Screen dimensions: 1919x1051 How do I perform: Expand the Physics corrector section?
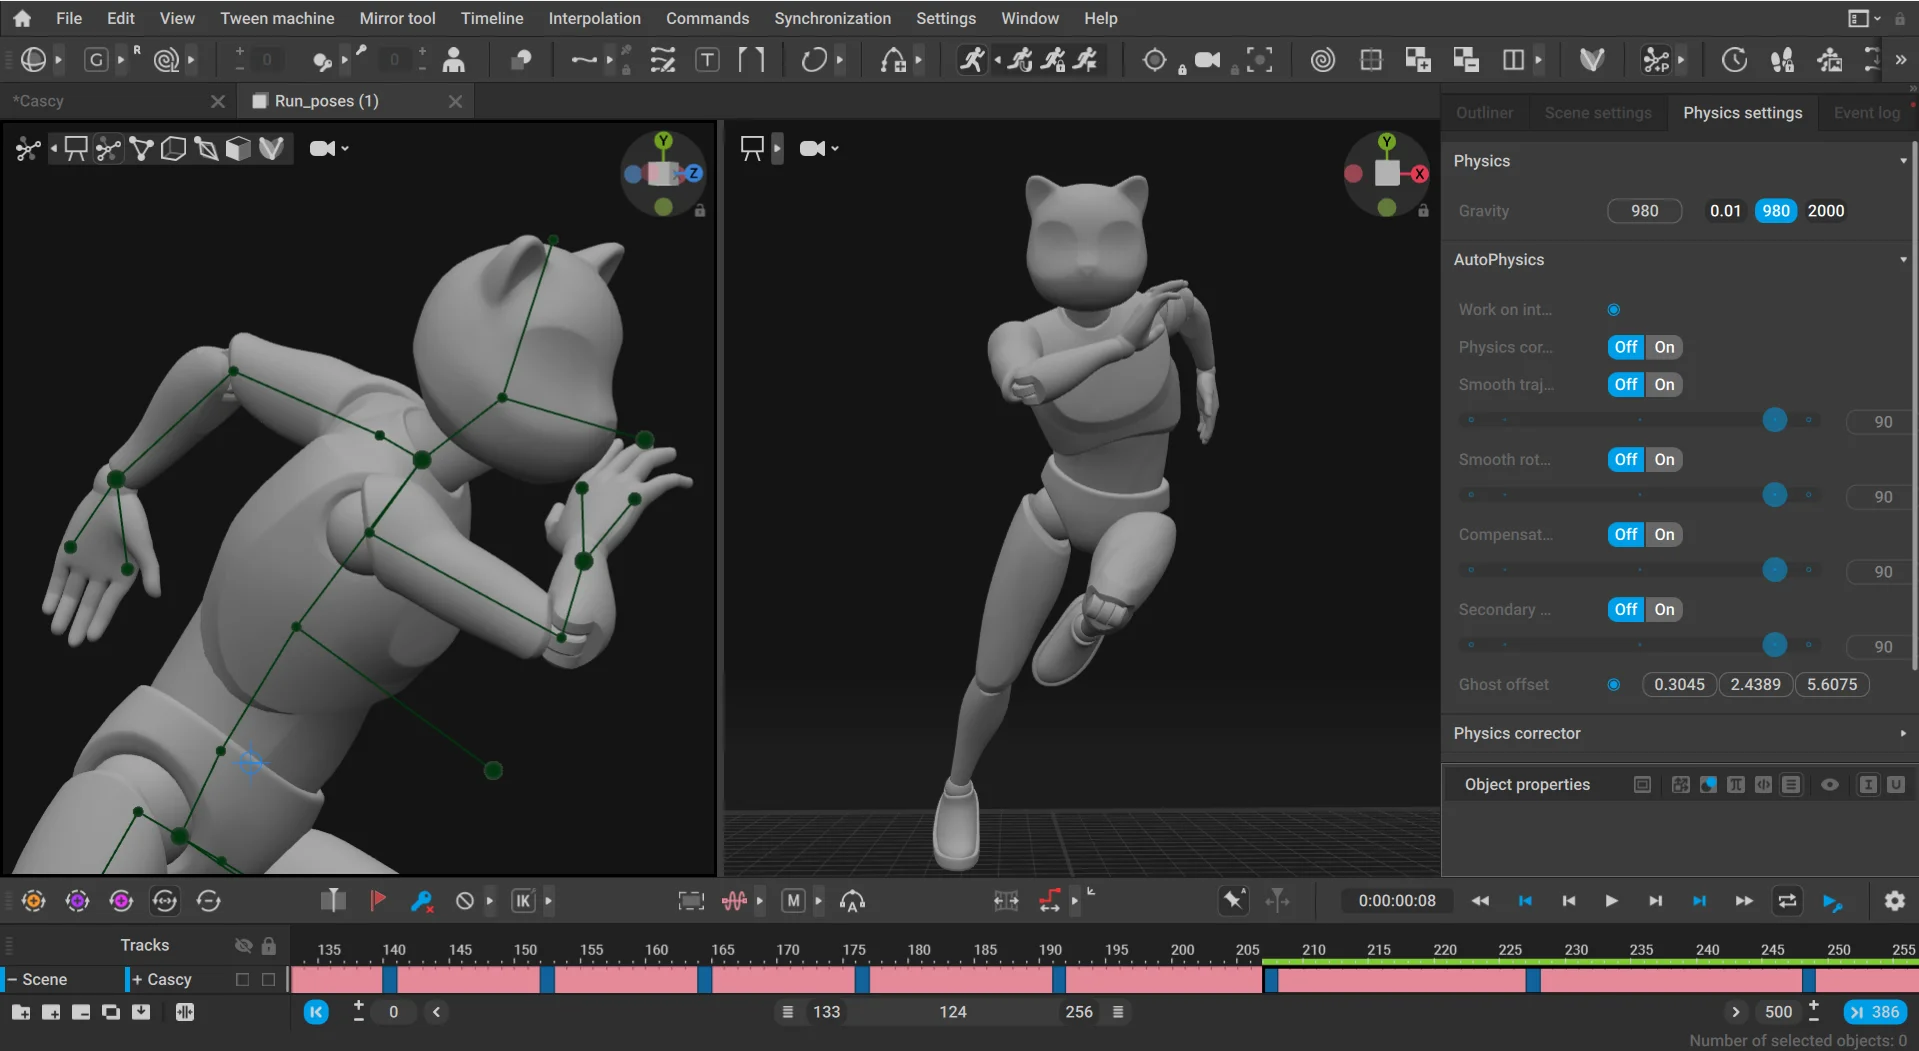[1902, 733]
